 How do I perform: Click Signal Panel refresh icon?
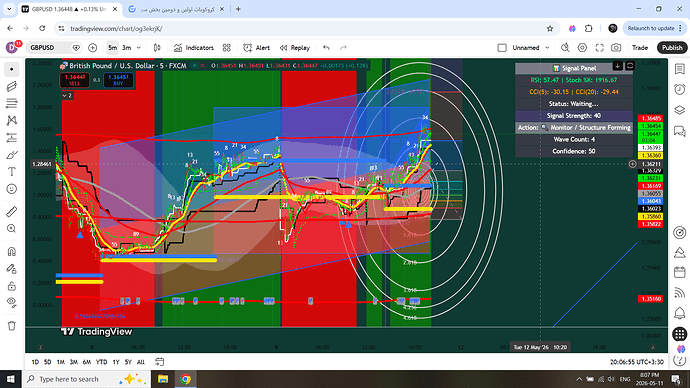630,66
